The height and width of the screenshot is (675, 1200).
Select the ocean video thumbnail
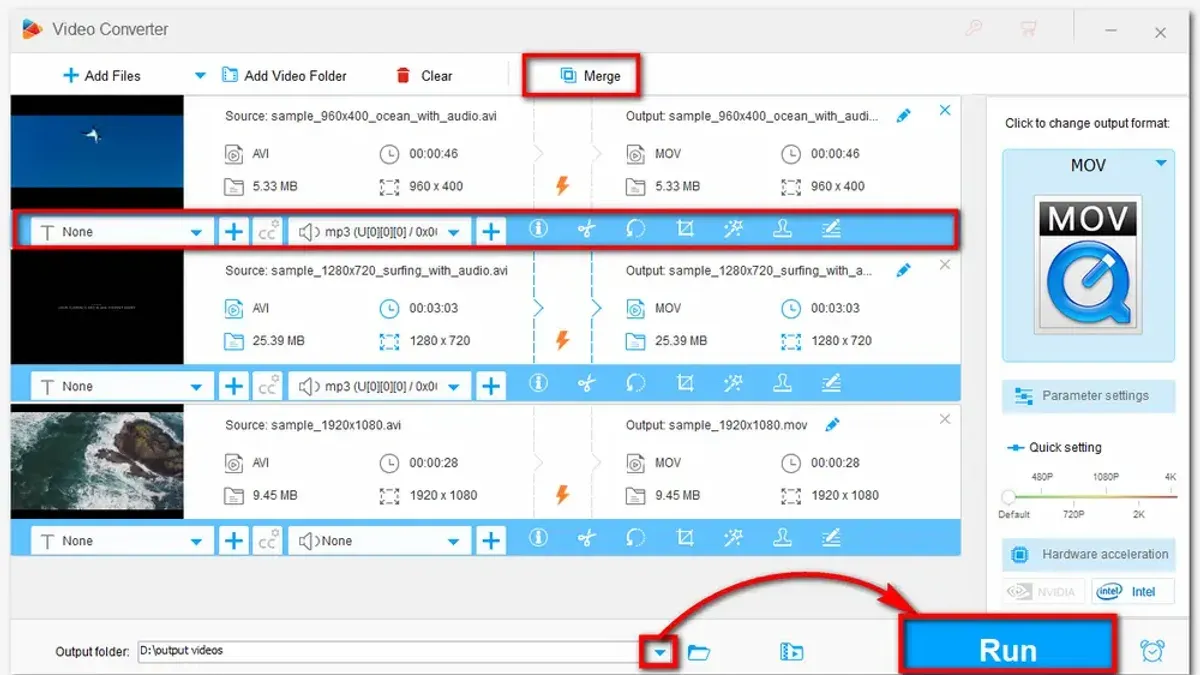click(97, 152)
